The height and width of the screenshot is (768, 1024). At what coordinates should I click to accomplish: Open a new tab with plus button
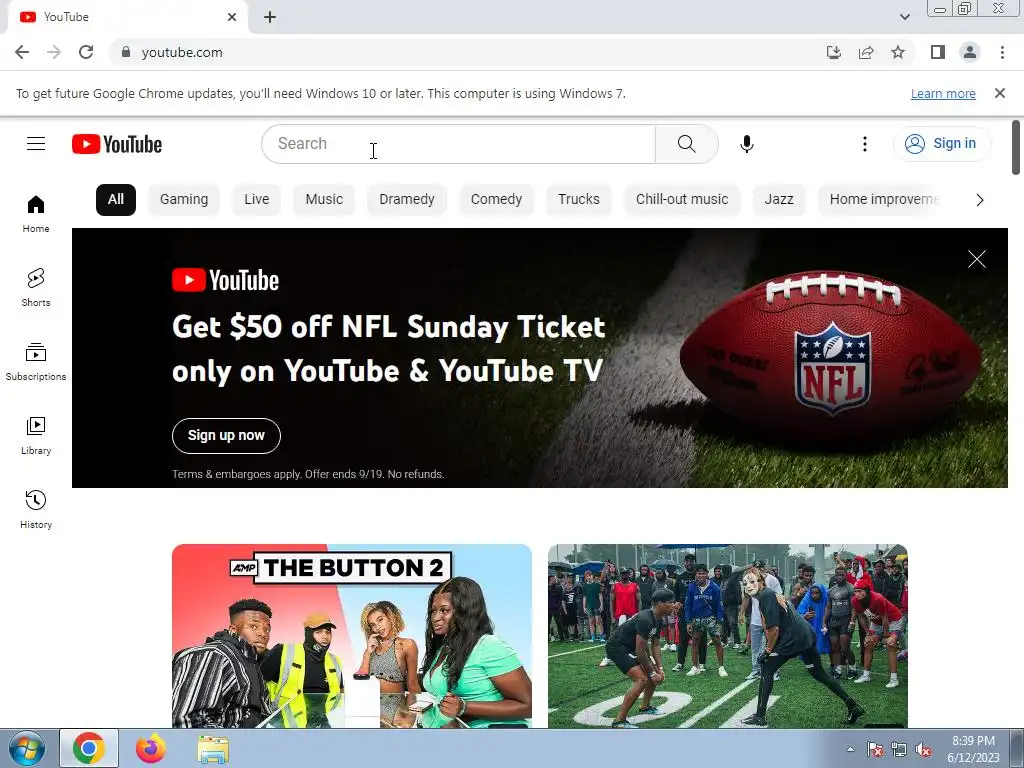[270, 17]
